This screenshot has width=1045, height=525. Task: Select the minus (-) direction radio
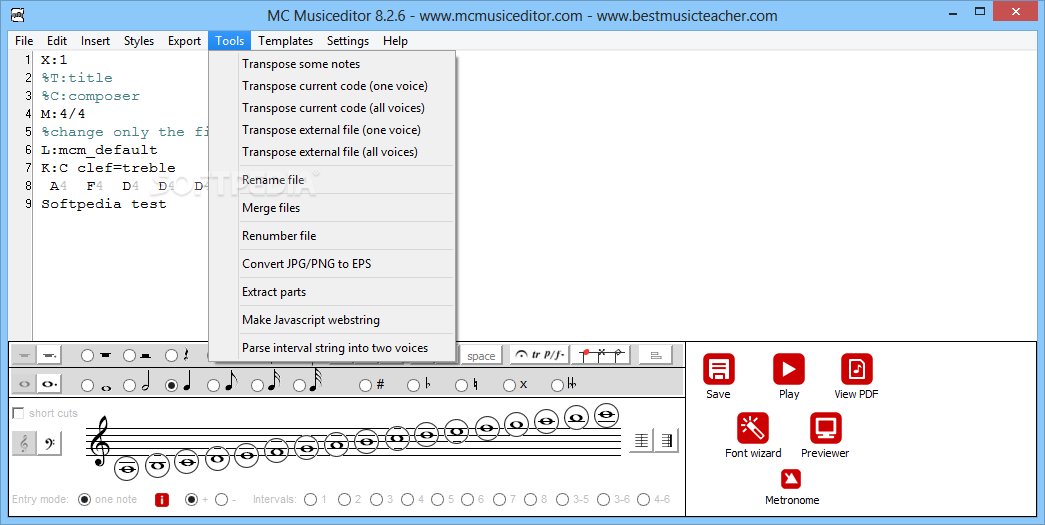[x=221, y=500]
